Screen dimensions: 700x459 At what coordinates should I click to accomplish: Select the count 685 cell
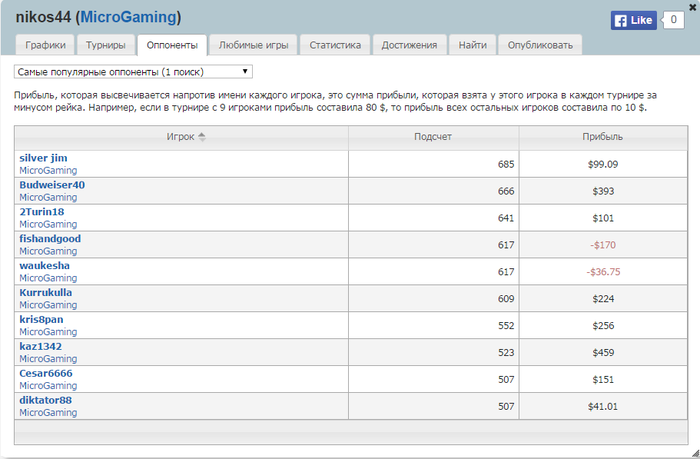[x=433, y=164]
